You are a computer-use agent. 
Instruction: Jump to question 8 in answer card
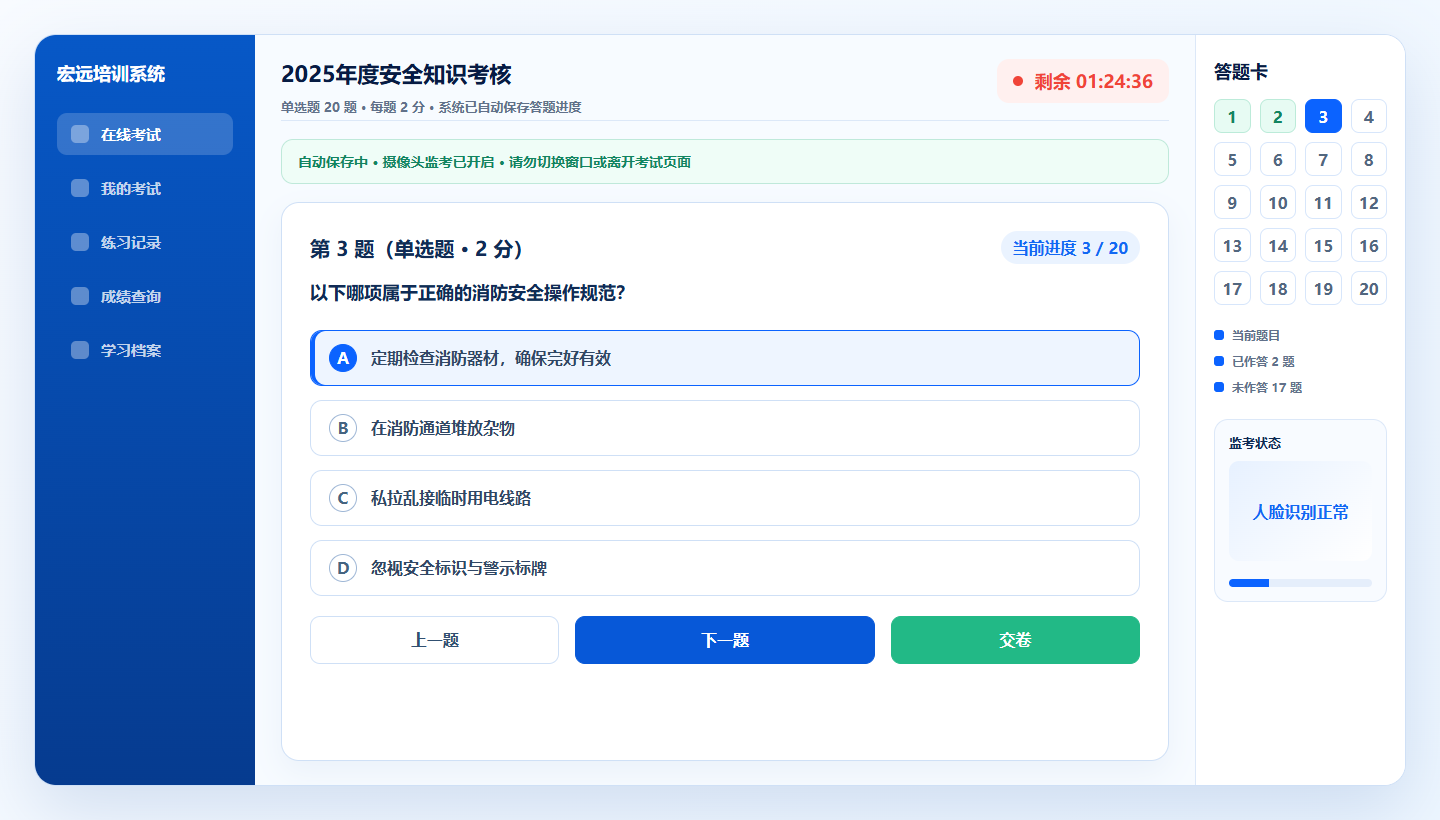tap(1369, 159)
